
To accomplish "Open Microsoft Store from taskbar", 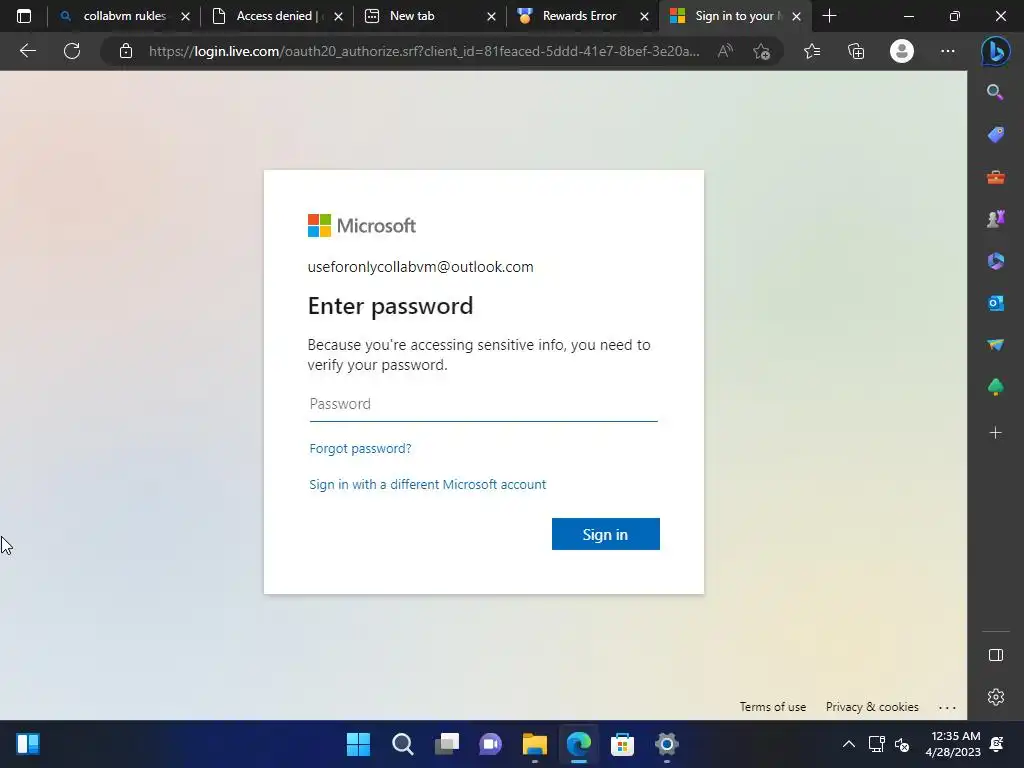I will pyautogui.click(x=622, y=744).
